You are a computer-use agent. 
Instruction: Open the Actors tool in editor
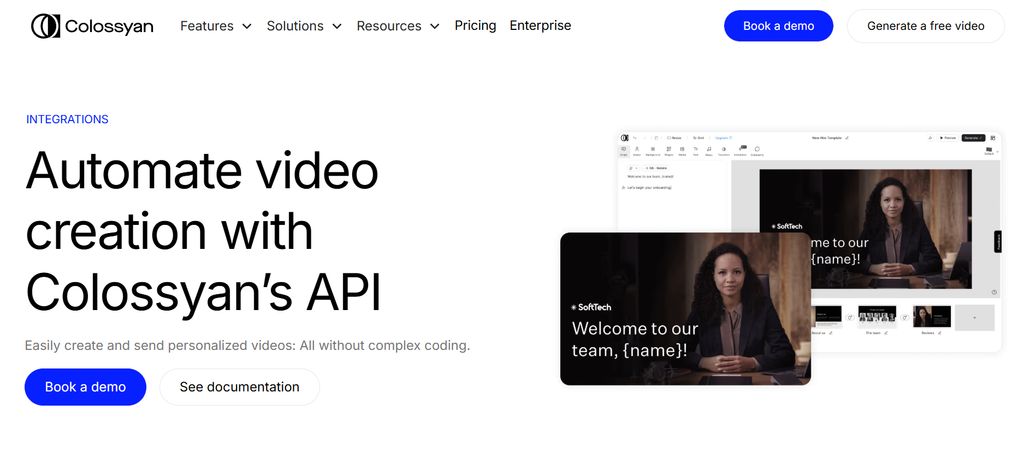[637, 151]
